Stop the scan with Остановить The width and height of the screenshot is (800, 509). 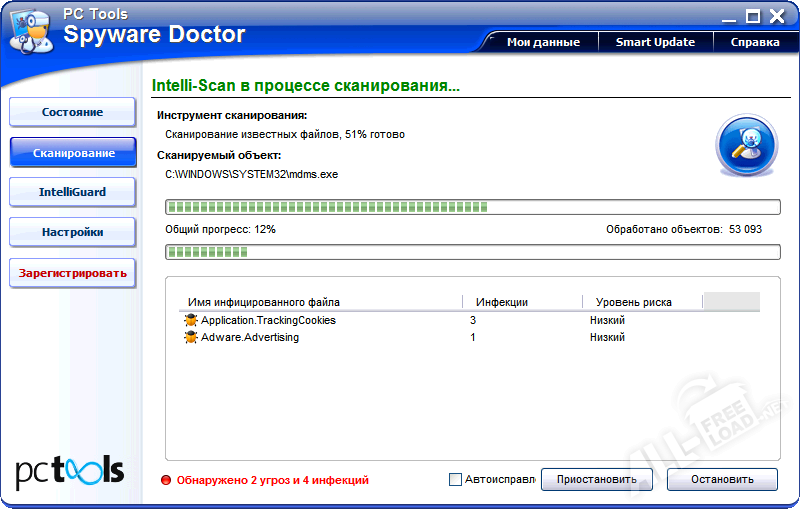pos(722,480)
